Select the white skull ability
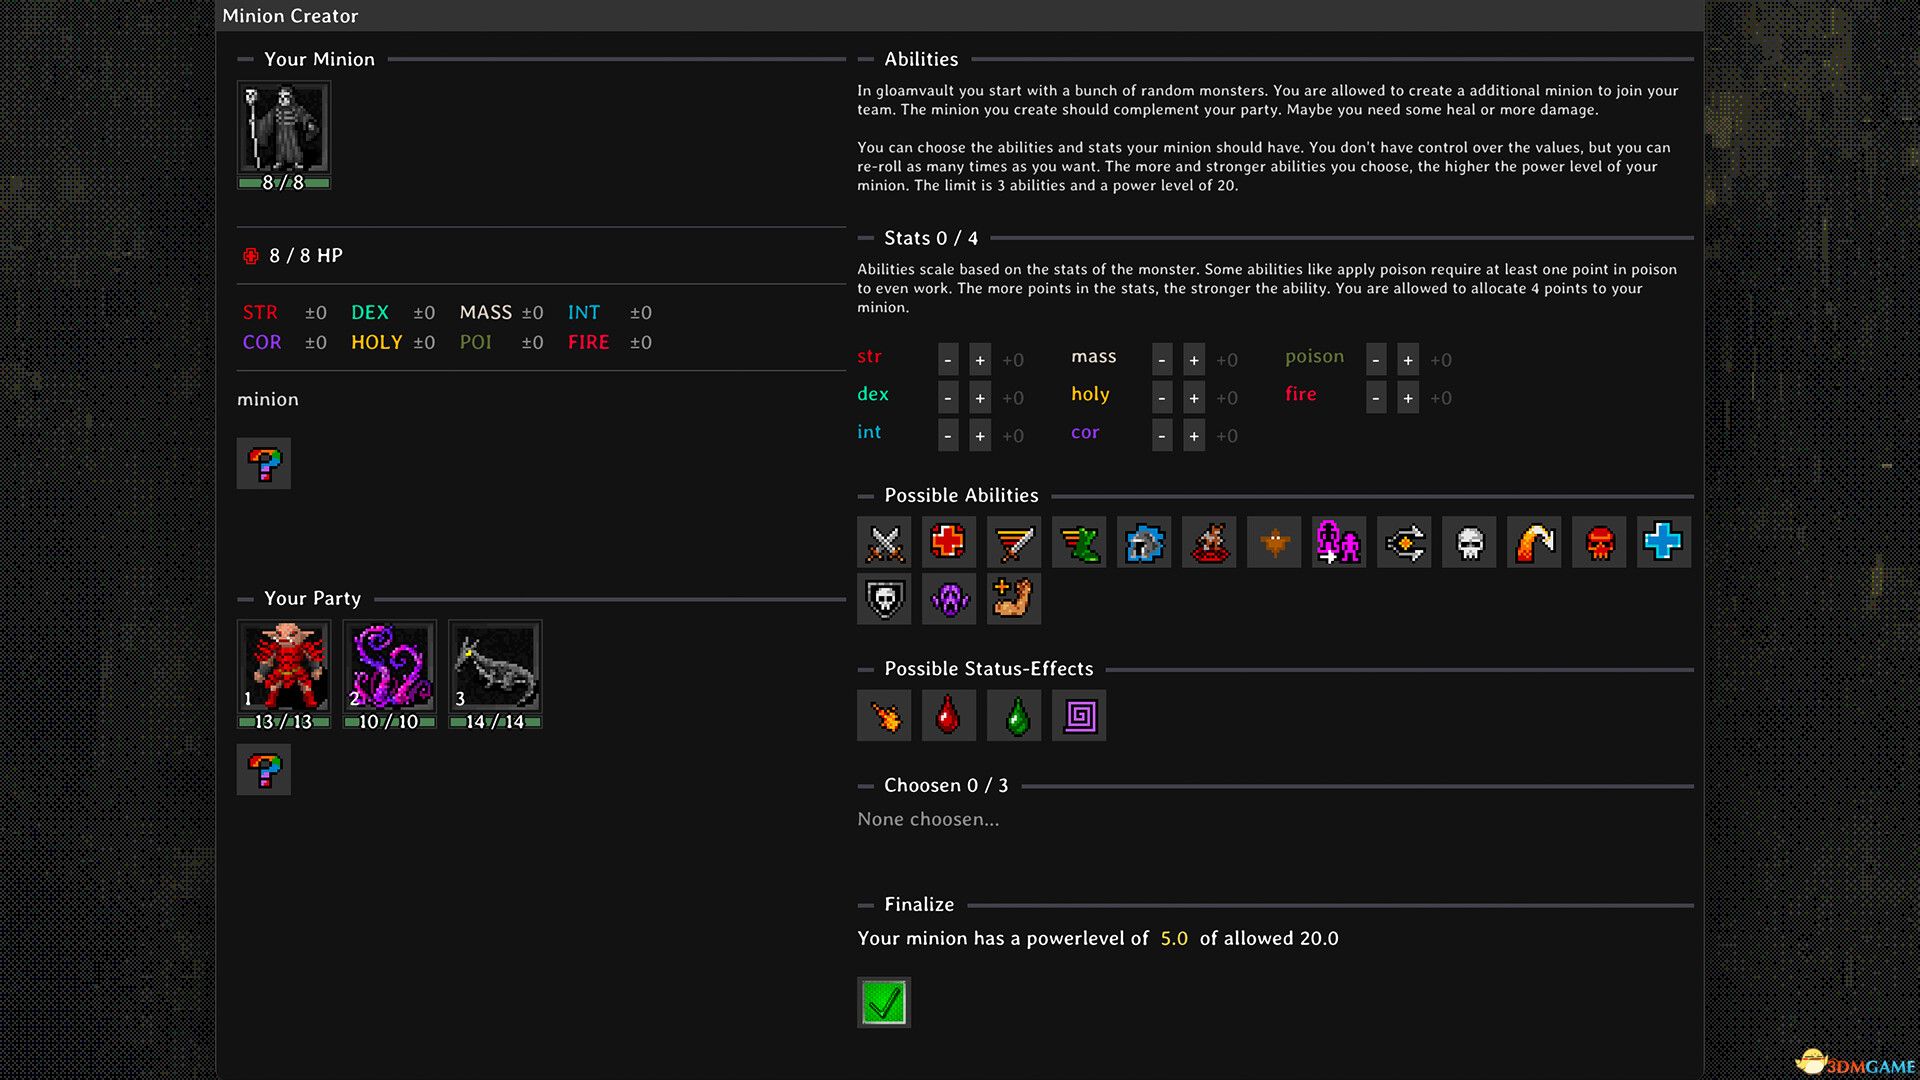This screenshot has height=1080, width=1920. pos(1469,543)
